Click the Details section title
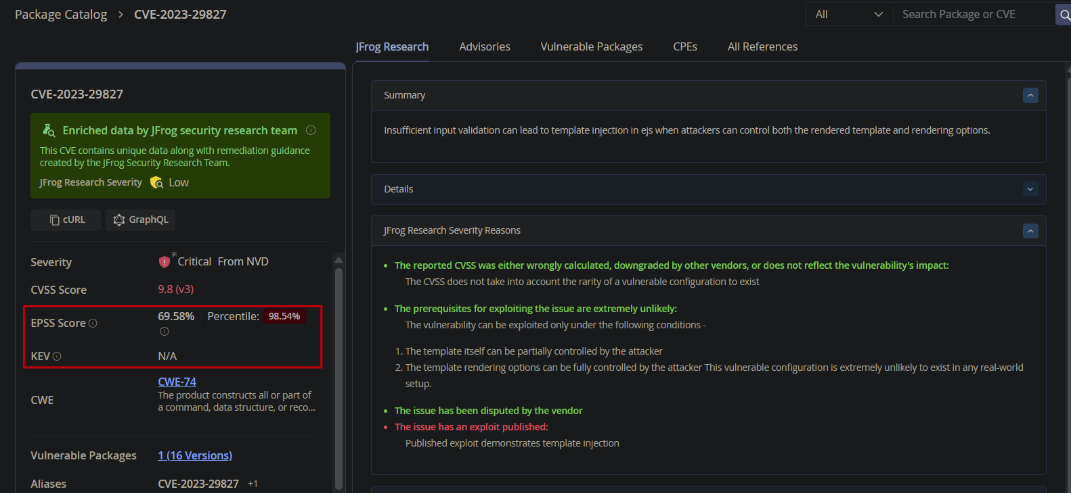Image resolution: width=1071 pixels, height=493 pixels. coord(398,189)
